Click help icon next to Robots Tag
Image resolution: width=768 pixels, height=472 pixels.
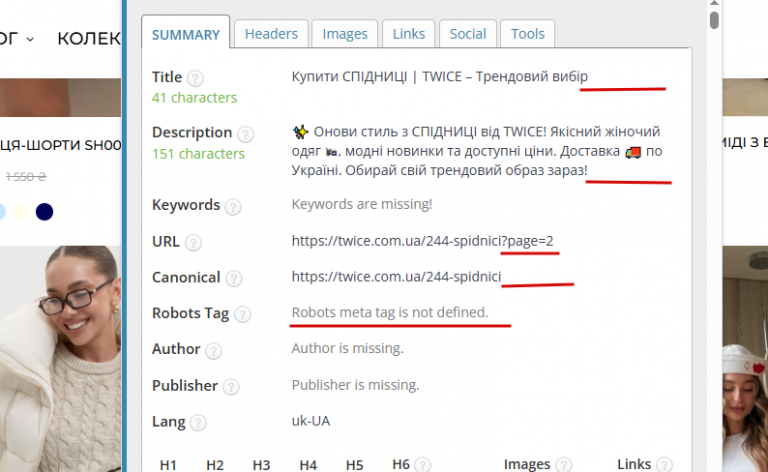[x=242, y=314]
